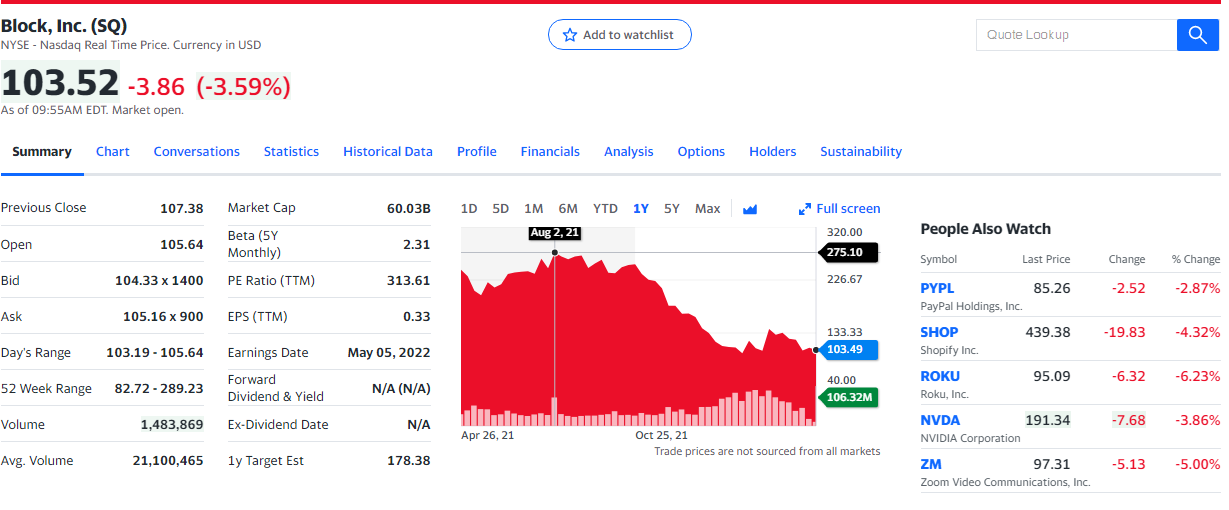Click the Market Cap value 60.03B
Screen dimensions: 1229x510
408,208
